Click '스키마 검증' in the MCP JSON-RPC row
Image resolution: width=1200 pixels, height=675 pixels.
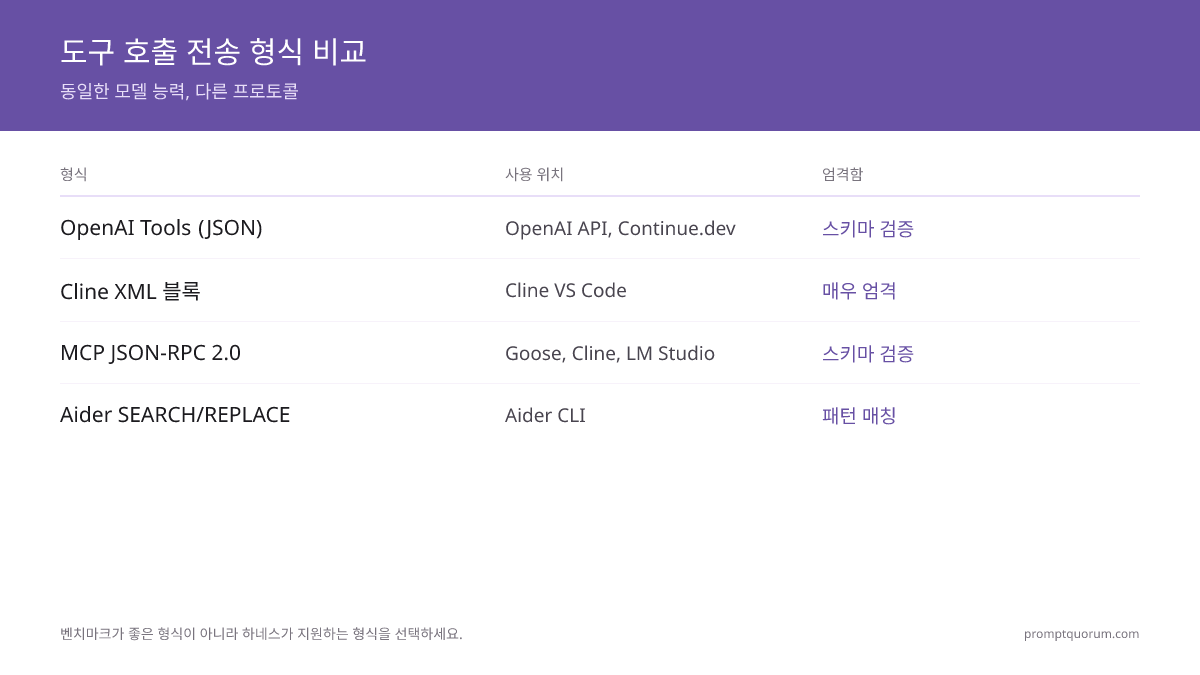click(x=868, y=353)
